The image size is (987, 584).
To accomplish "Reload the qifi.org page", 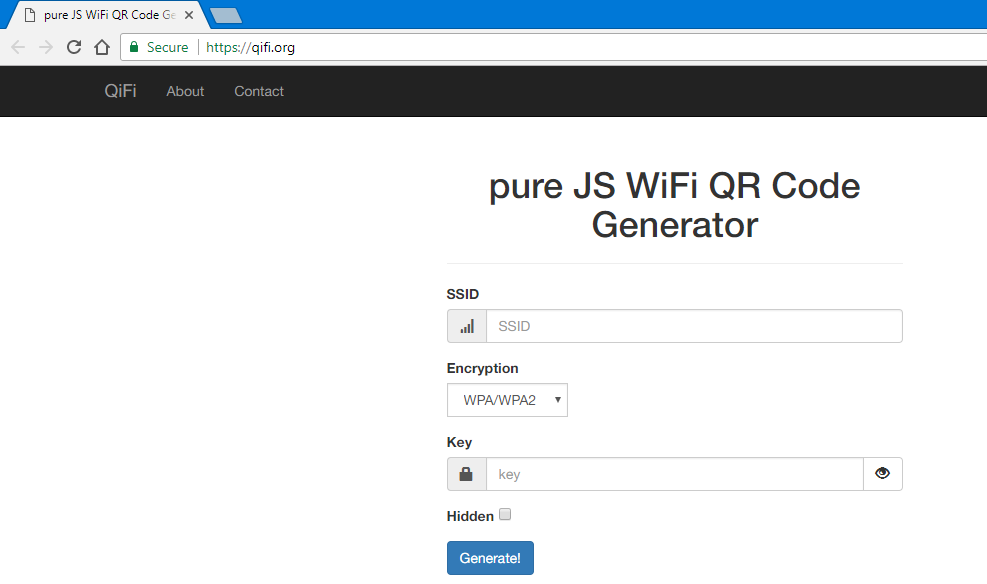I will (x=74, y=47).
